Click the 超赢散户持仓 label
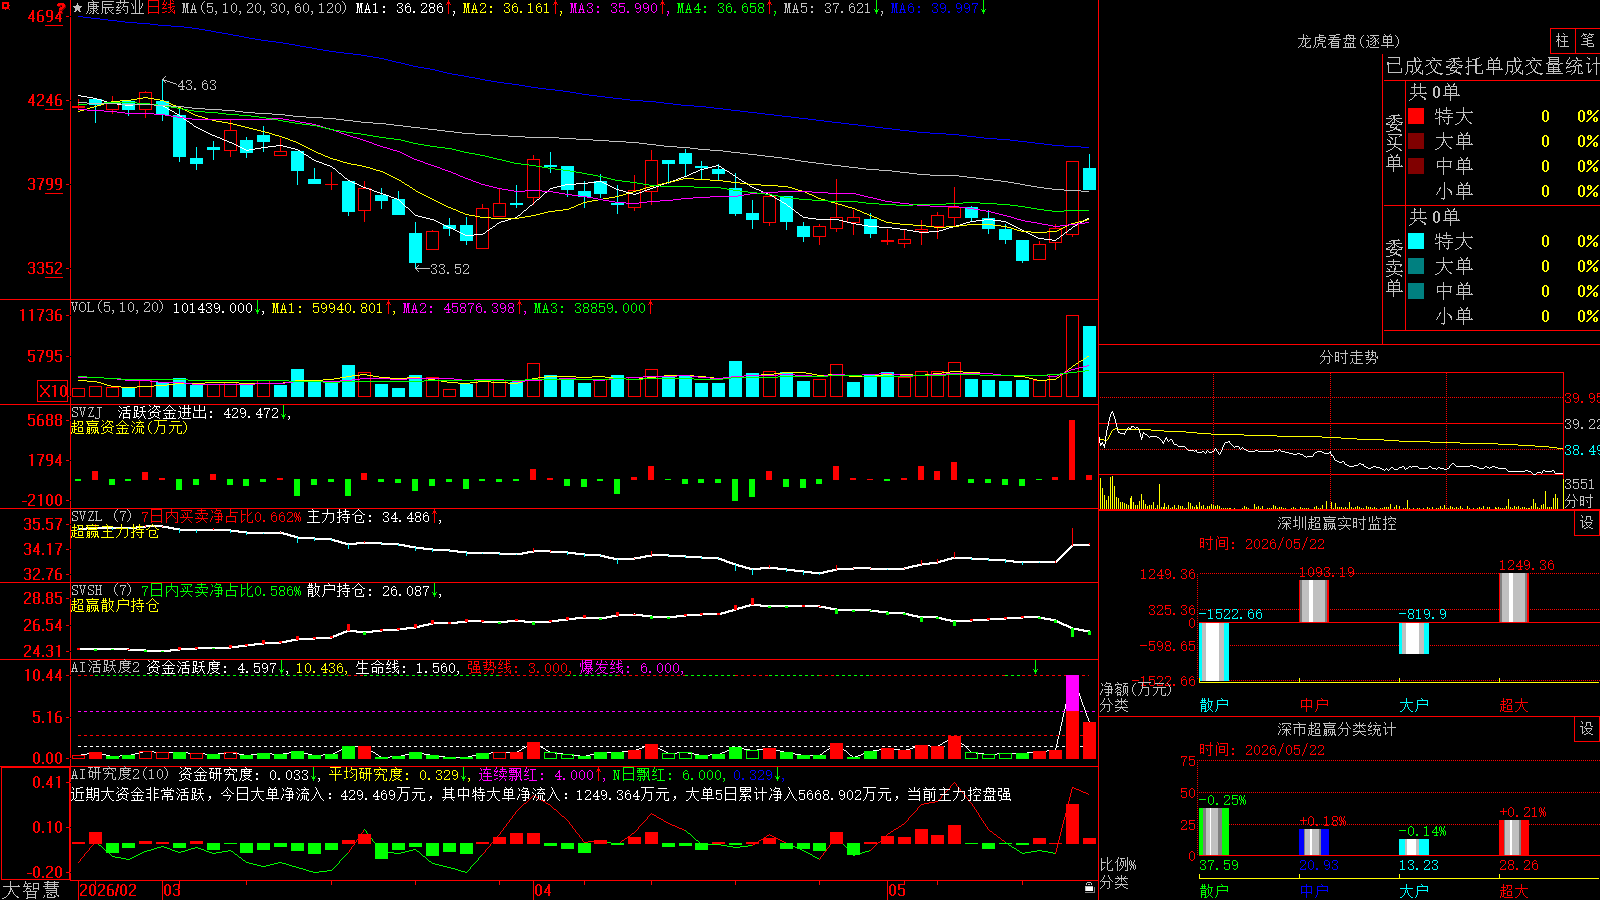The image size is (1600, 900). click(115, 605)
